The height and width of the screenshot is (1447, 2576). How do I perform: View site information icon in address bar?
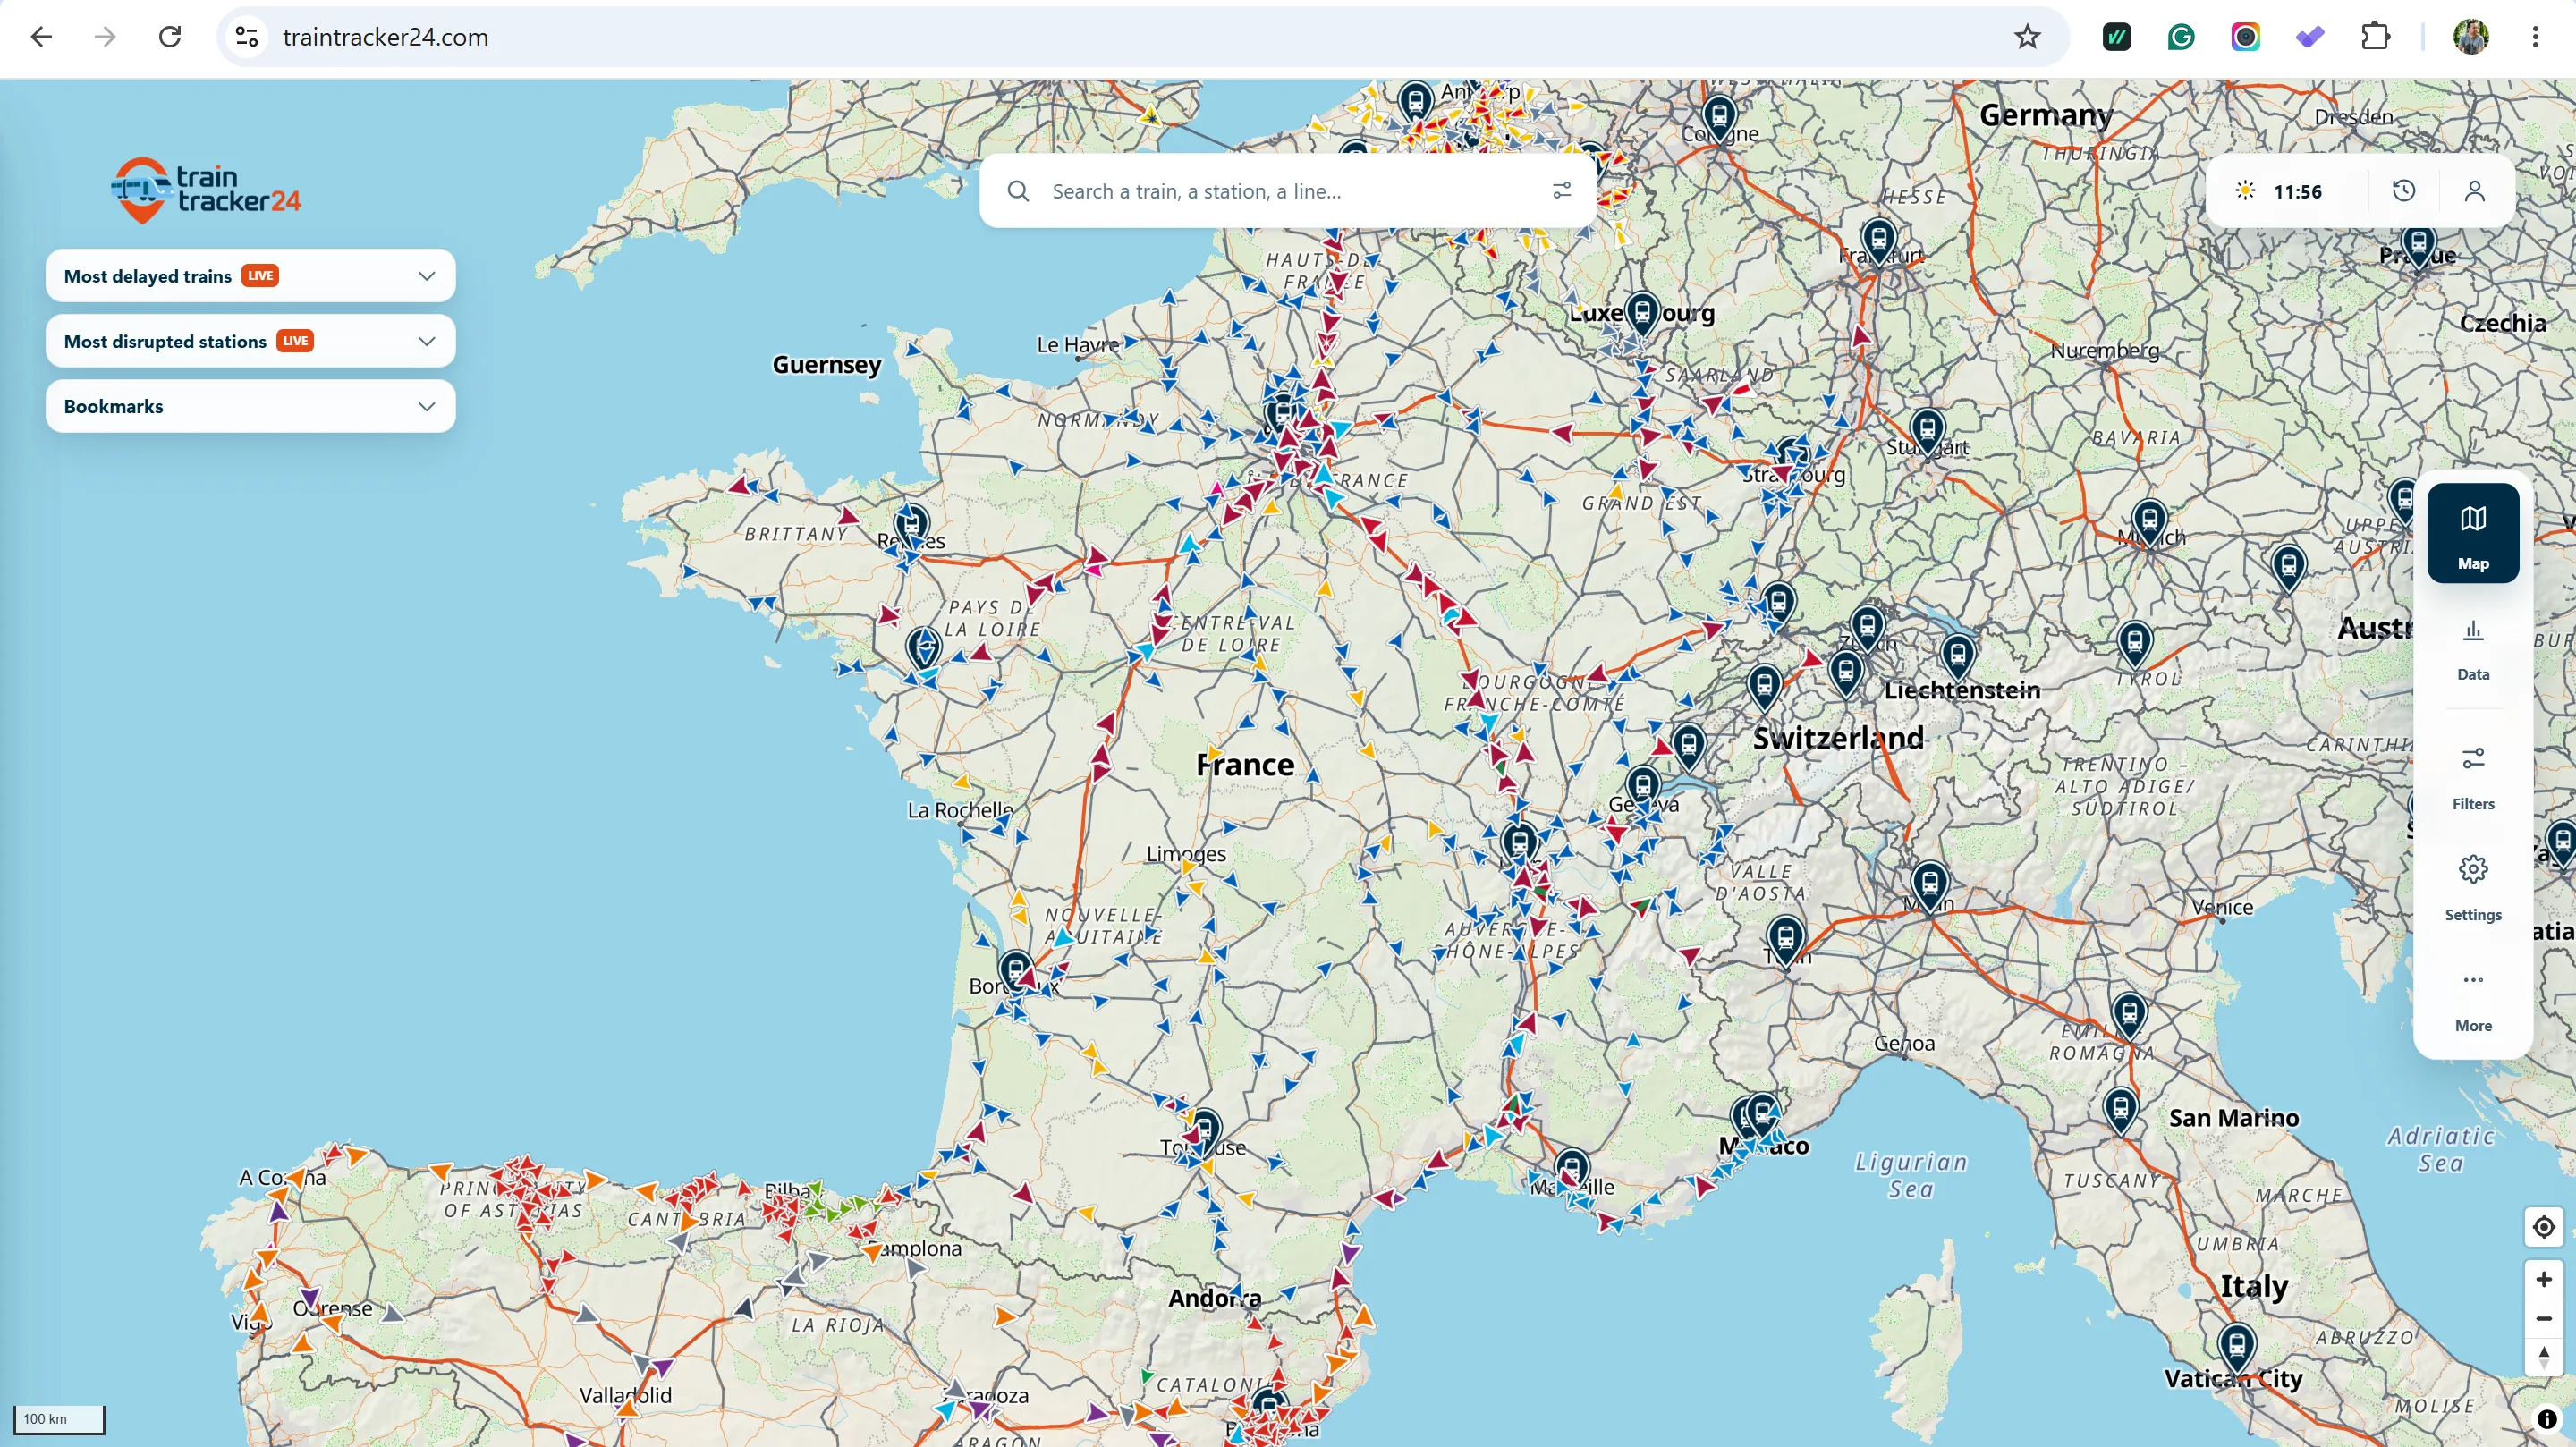coord(247,37)
